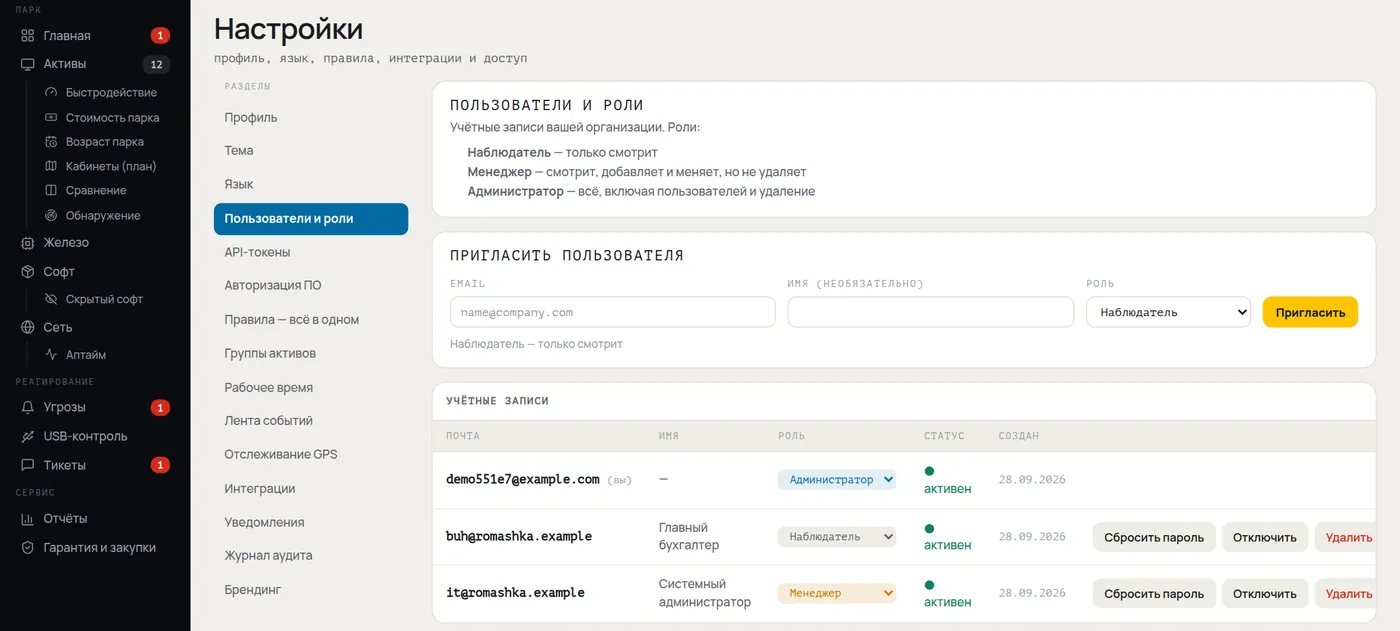Click the Аптайм pulse icon
Screen dimensions: 1400x631
[x=52, y=354]
